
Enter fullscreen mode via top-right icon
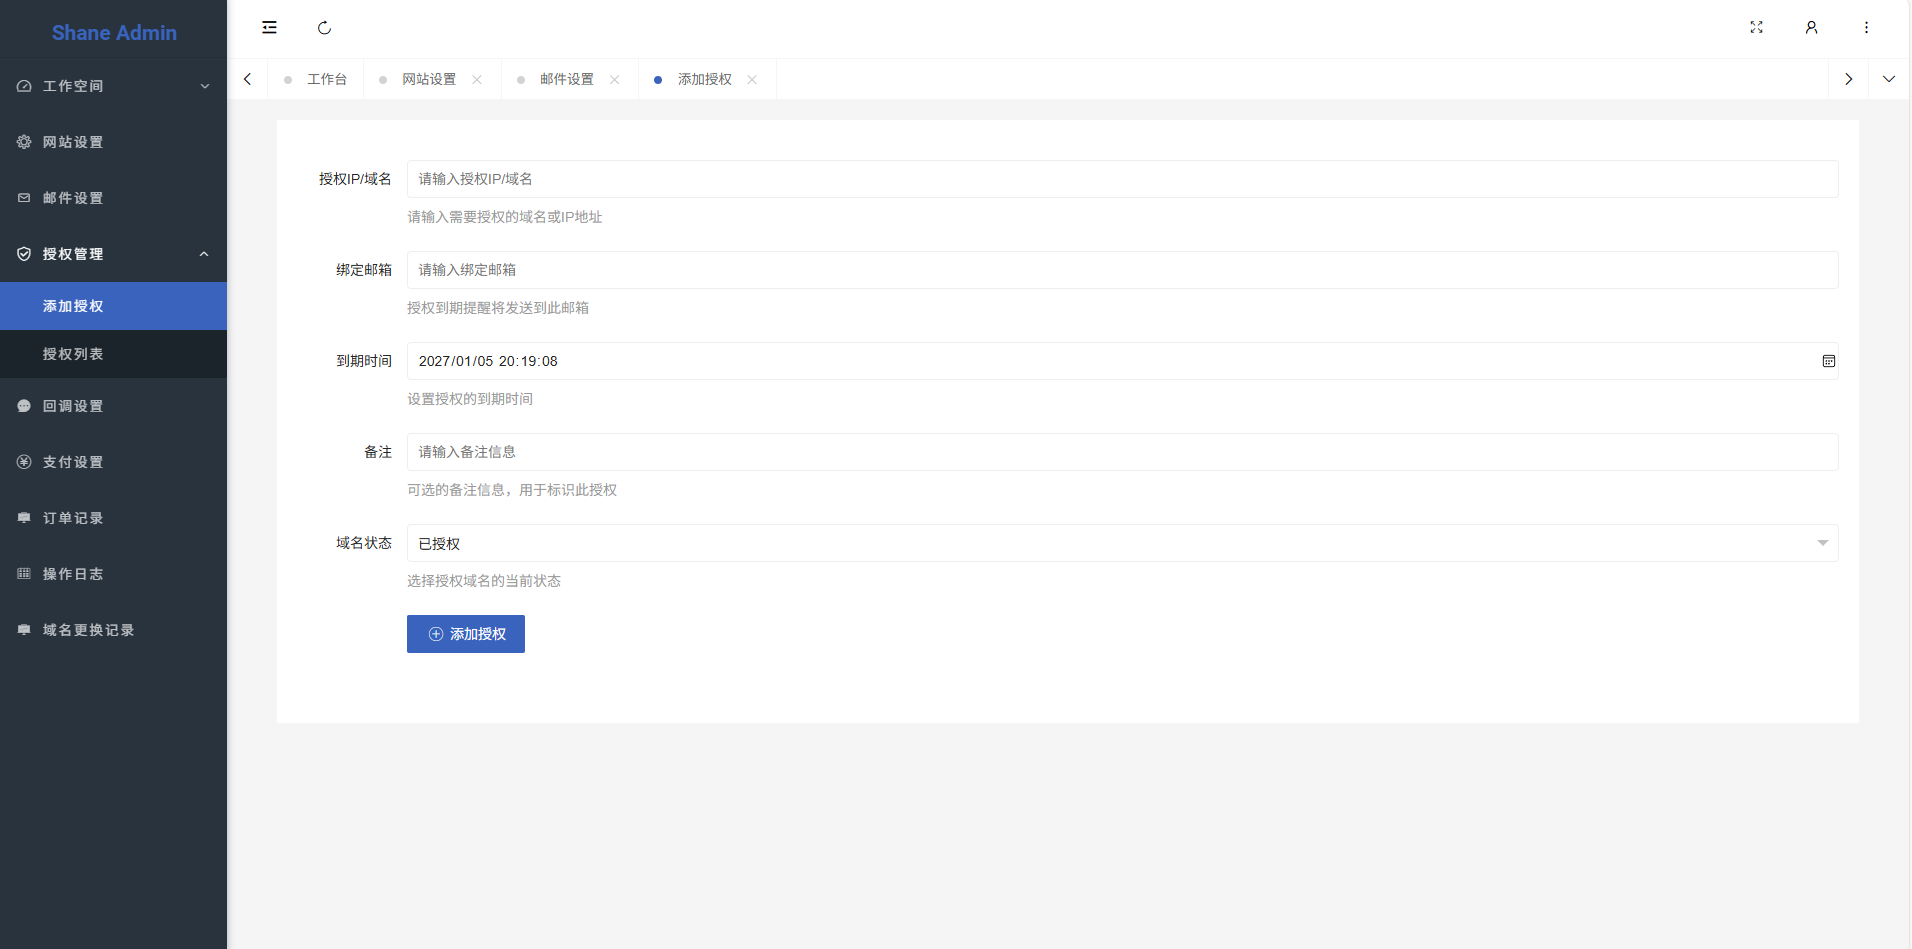pos(1756,28)
